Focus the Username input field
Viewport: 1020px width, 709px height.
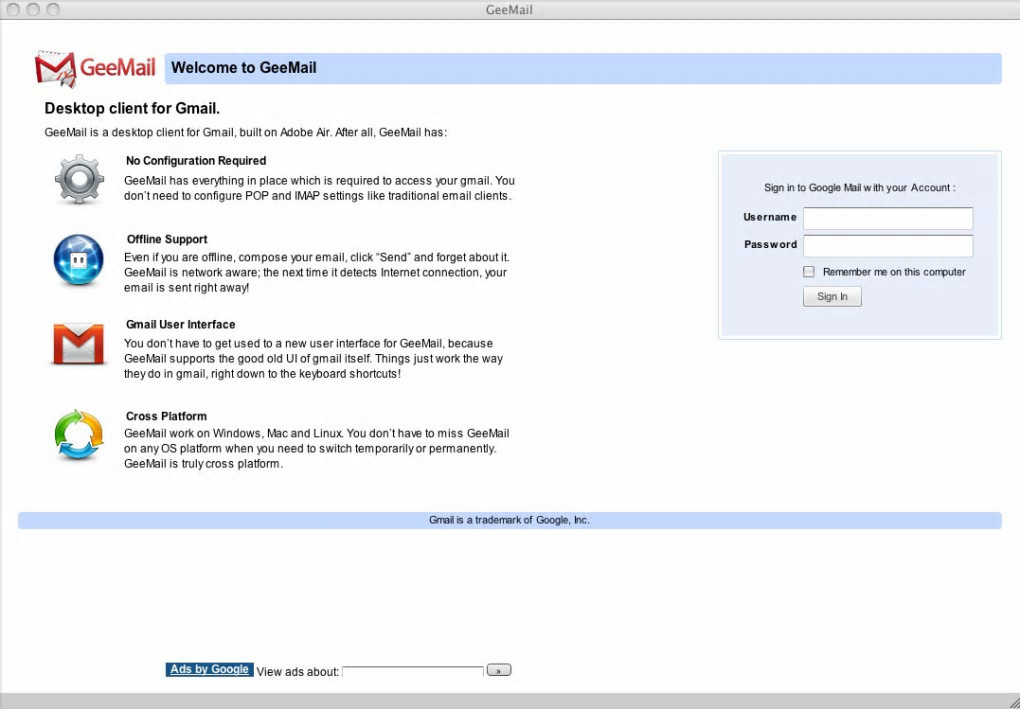888,218
